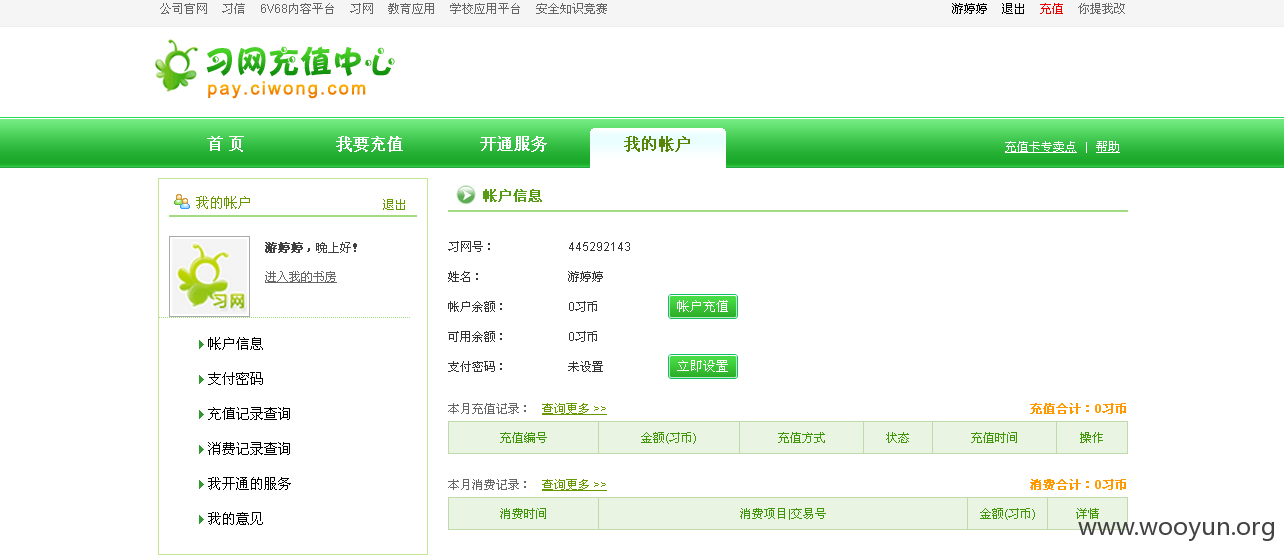Click 教育应用 in the top bar
Viewport: 1284px width, 556px height.
point(412,9)
